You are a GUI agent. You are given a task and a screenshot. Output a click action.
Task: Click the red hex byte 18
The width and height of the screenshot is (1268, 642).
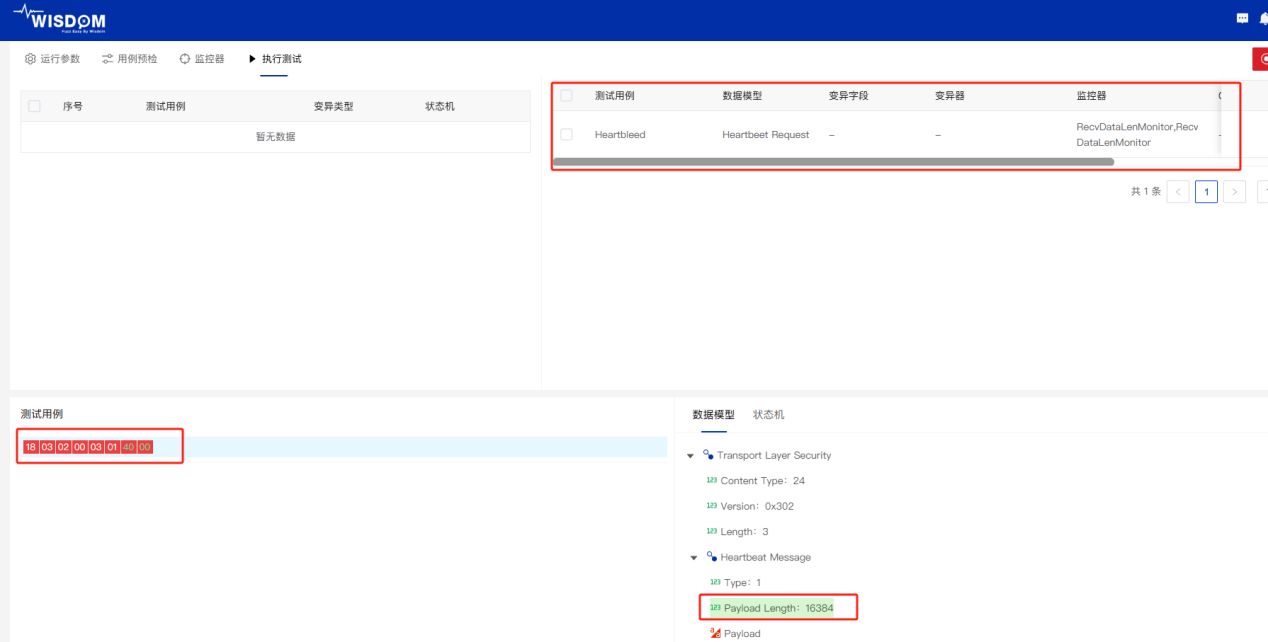pyautogui.click(x=30, y=447)
